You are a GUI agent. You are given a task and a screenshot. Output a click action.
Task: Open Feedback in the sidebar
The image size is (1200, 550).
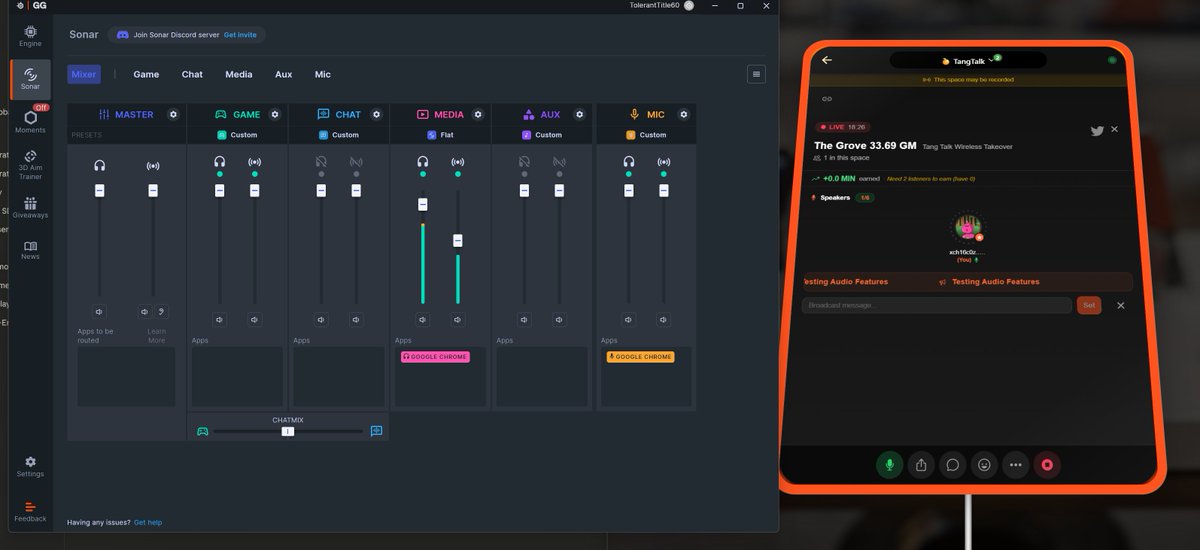30,511
